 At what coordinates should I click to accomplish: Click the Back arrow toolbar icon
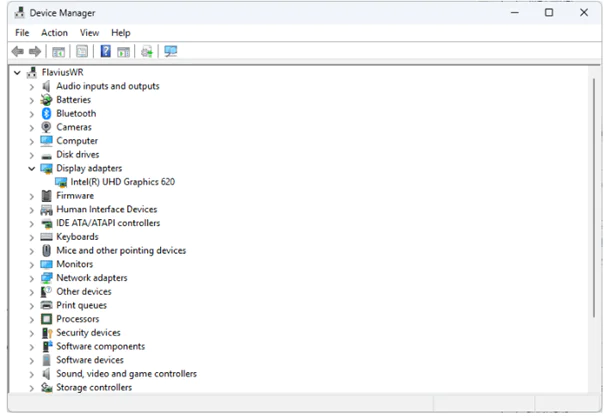17,51
